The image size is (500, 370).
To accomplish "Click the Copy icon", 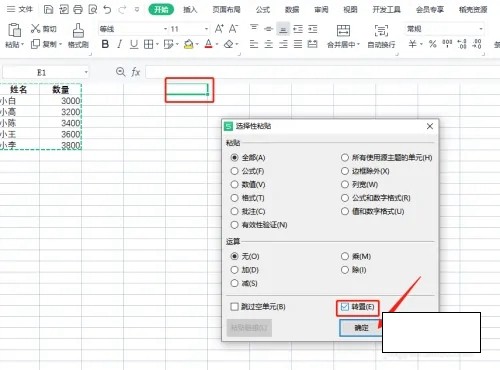I will pos(35,44).
